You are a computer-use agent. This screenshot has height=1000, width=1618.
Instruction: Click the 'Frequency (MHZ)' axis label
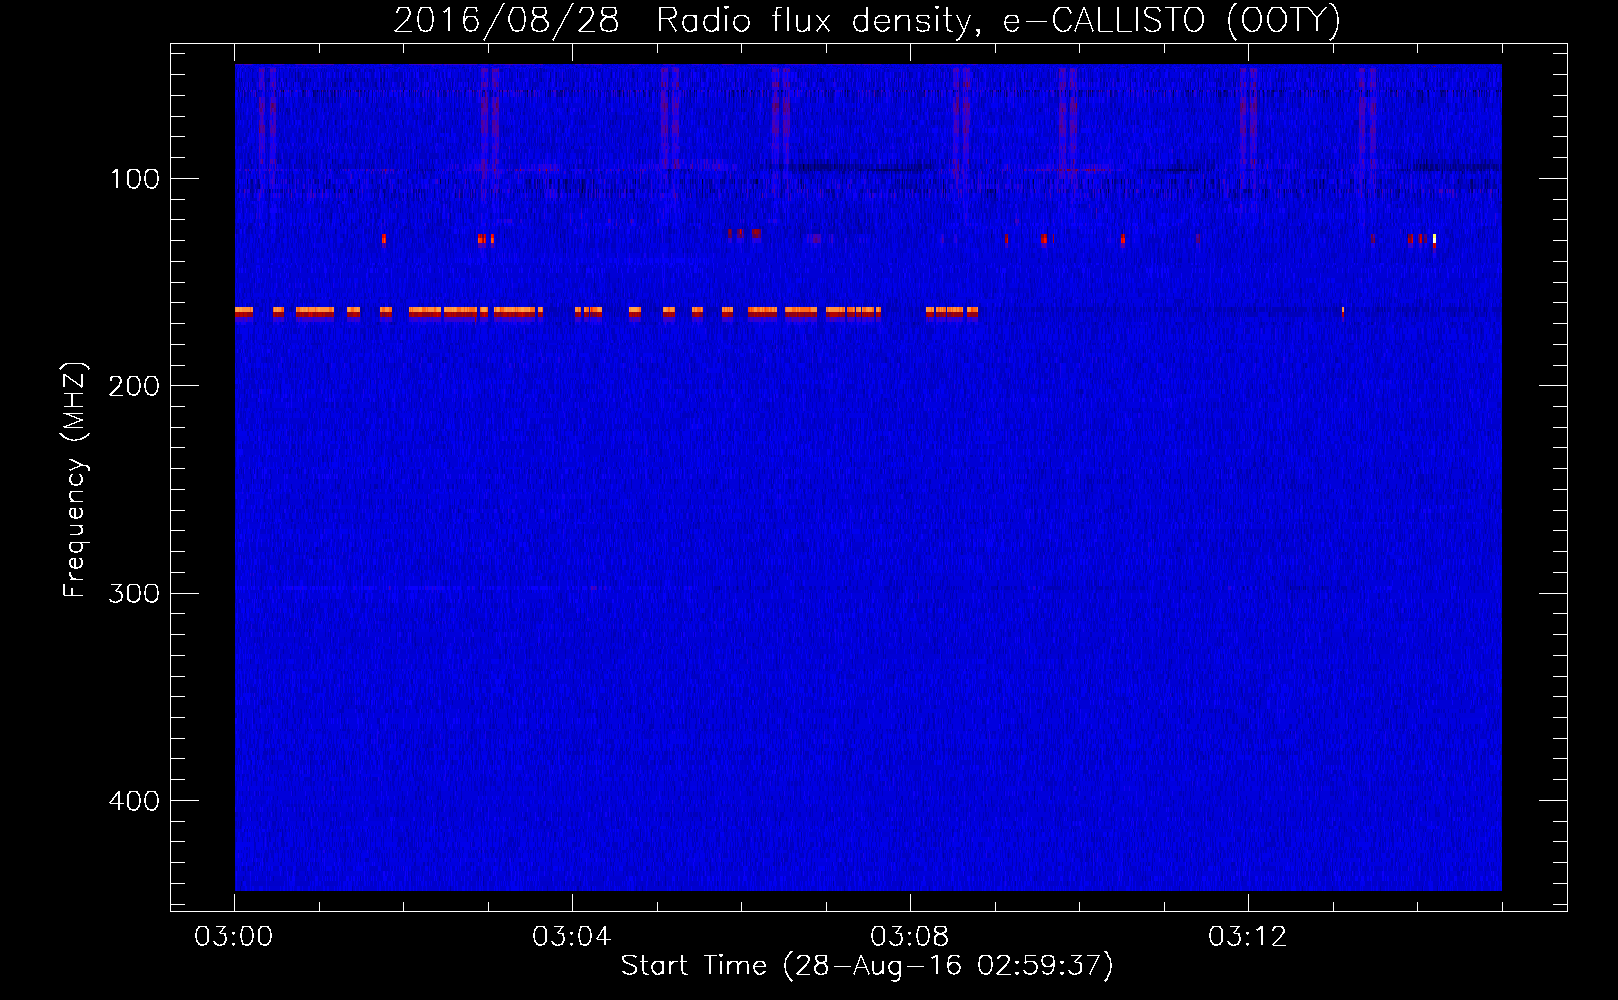pos(75,479)
